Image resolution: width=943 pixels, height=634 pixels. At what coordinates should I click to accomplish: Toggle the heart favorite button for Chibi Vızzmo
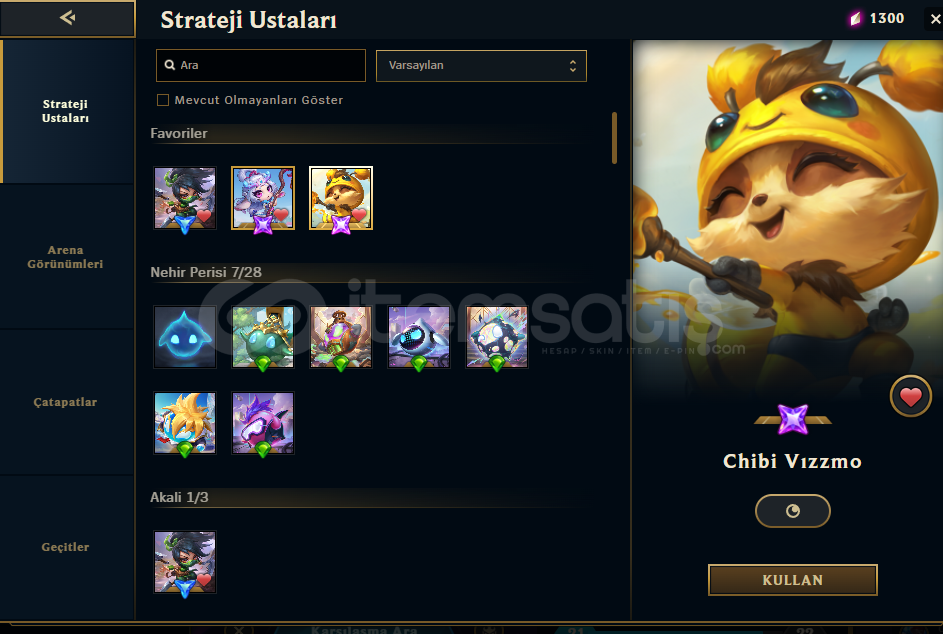pos(911,396)
